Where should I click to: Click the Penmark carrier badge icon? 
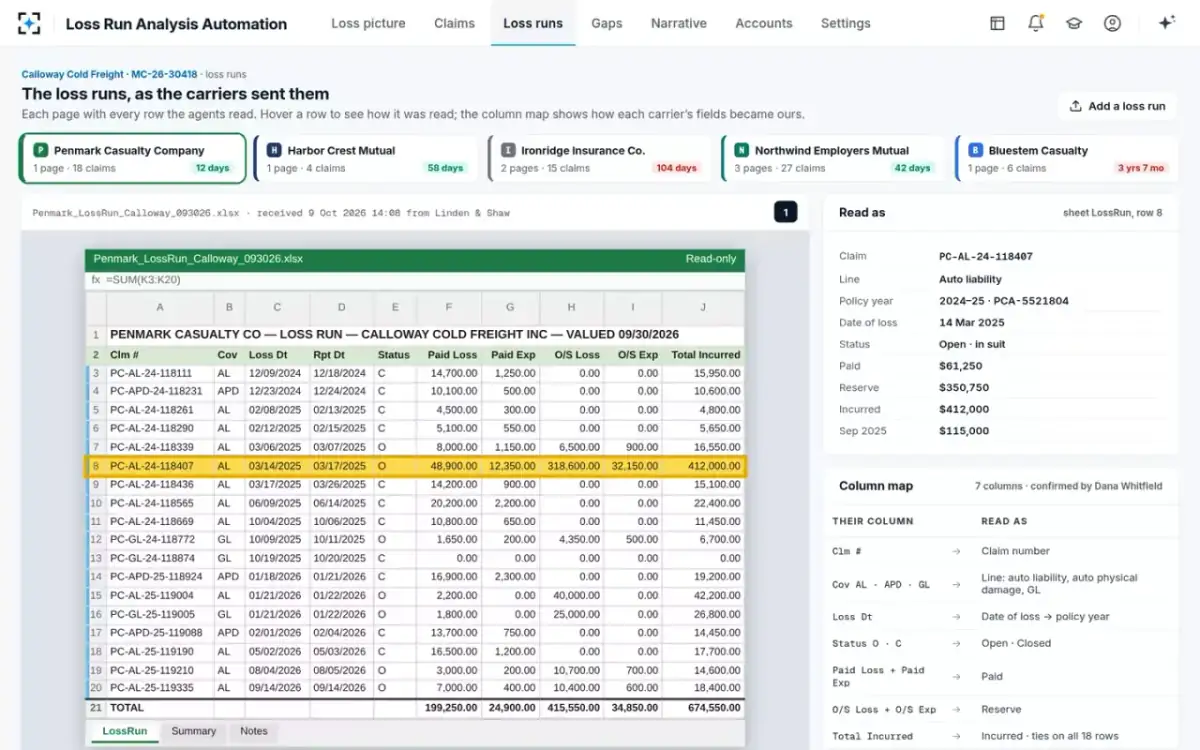41,150
